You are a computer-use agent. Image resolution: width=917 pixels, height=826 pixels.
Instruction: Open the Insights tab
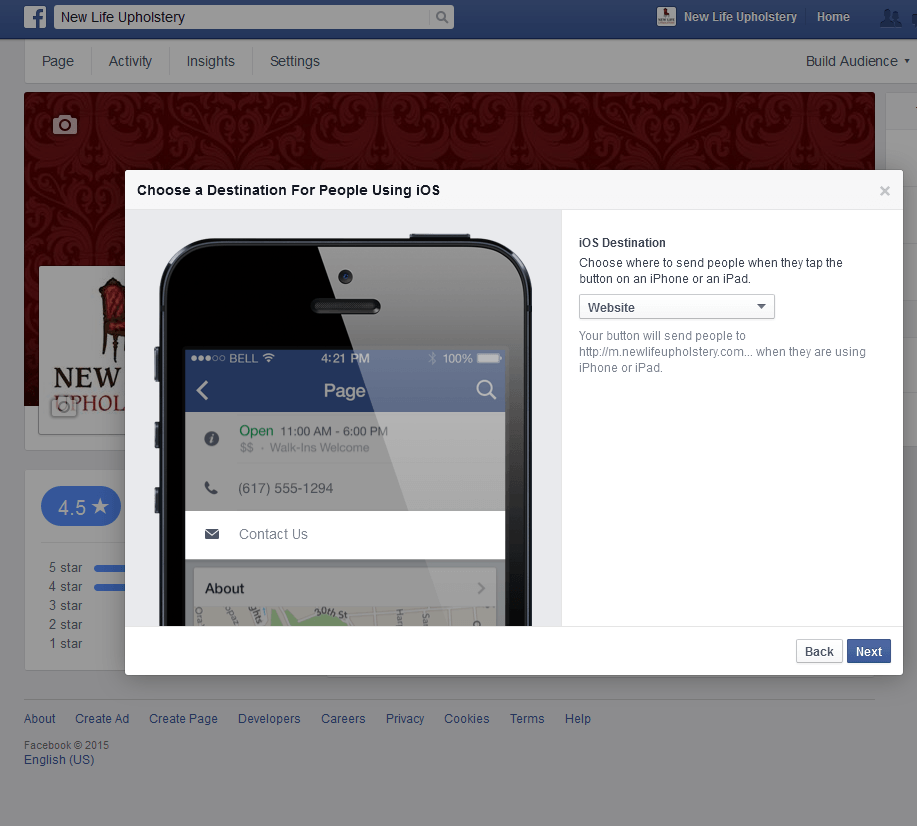point(210,61)
